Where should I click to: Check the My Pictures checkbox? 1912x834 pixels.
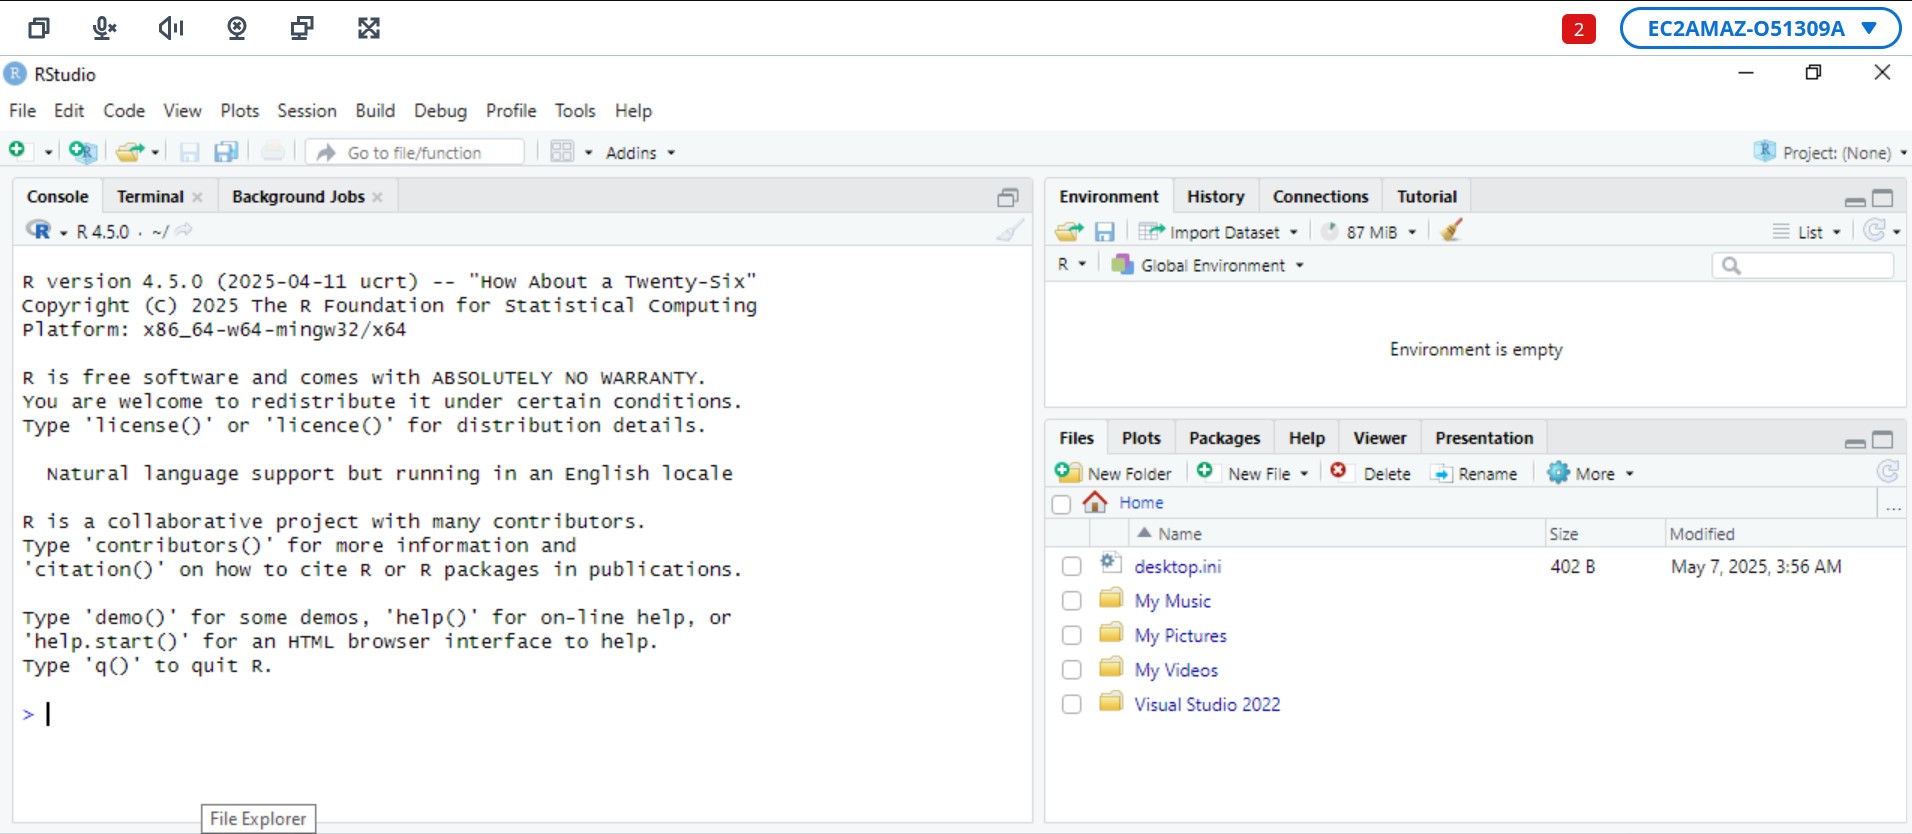1071,635
